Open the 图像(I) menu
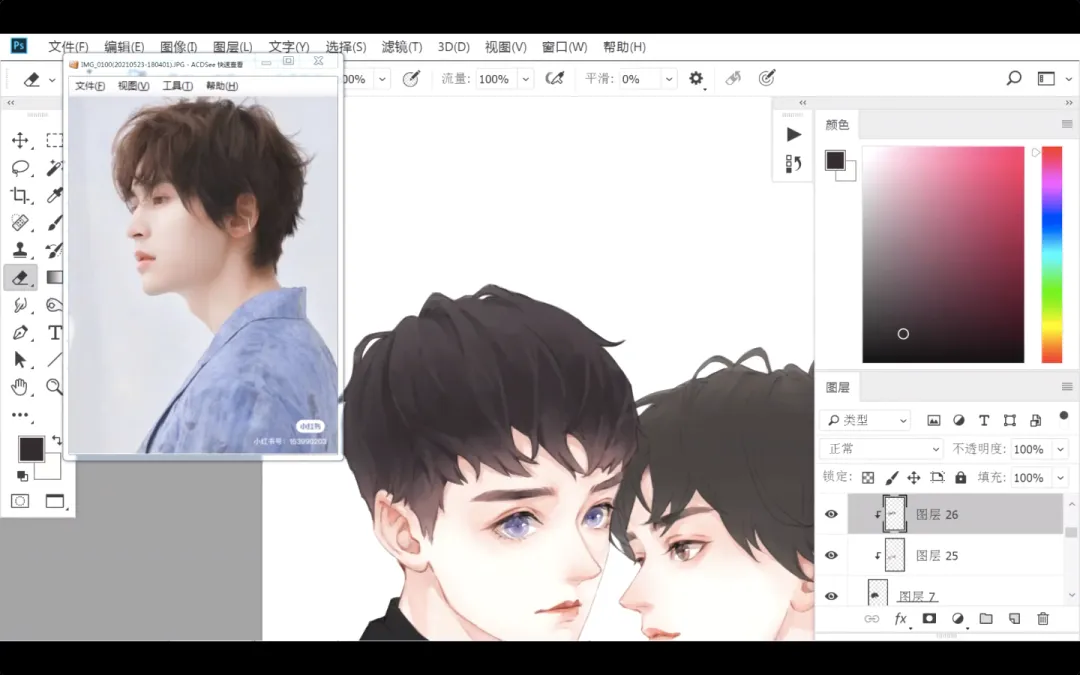 178,47
